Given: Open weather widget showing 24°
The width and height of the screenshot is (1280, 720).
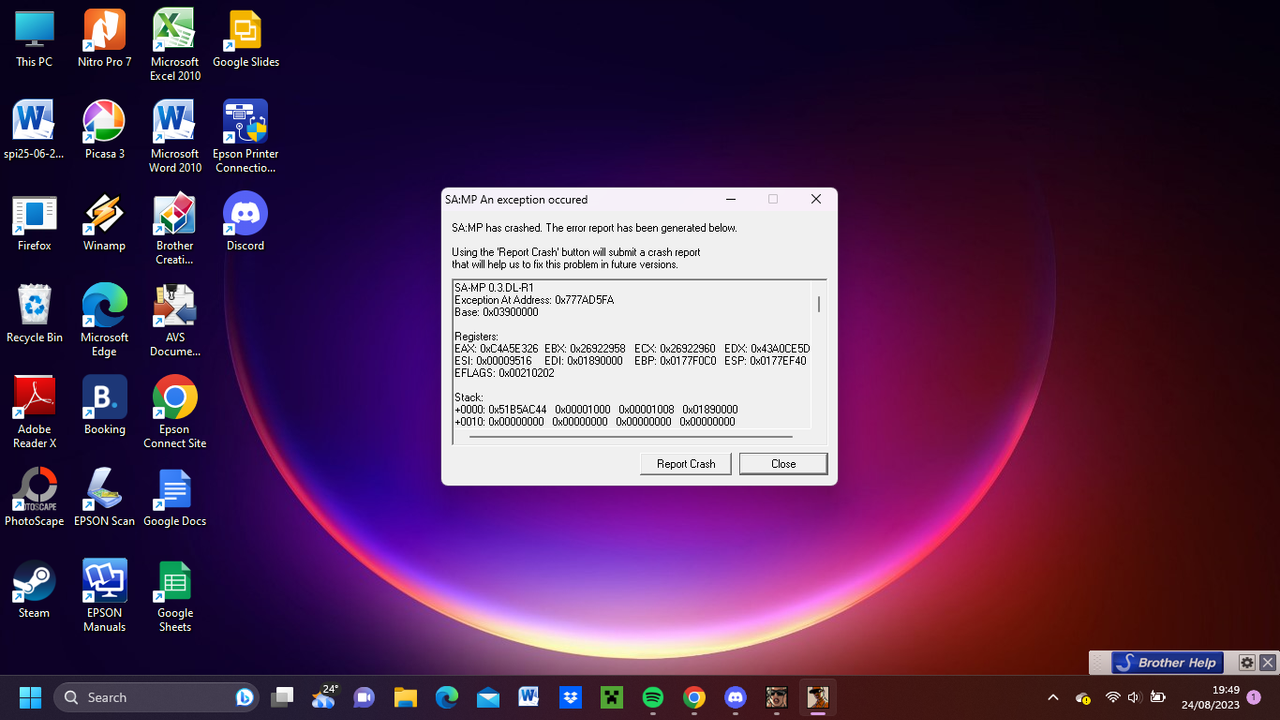Looking at the screenshot, I should (x=324, y=697).
